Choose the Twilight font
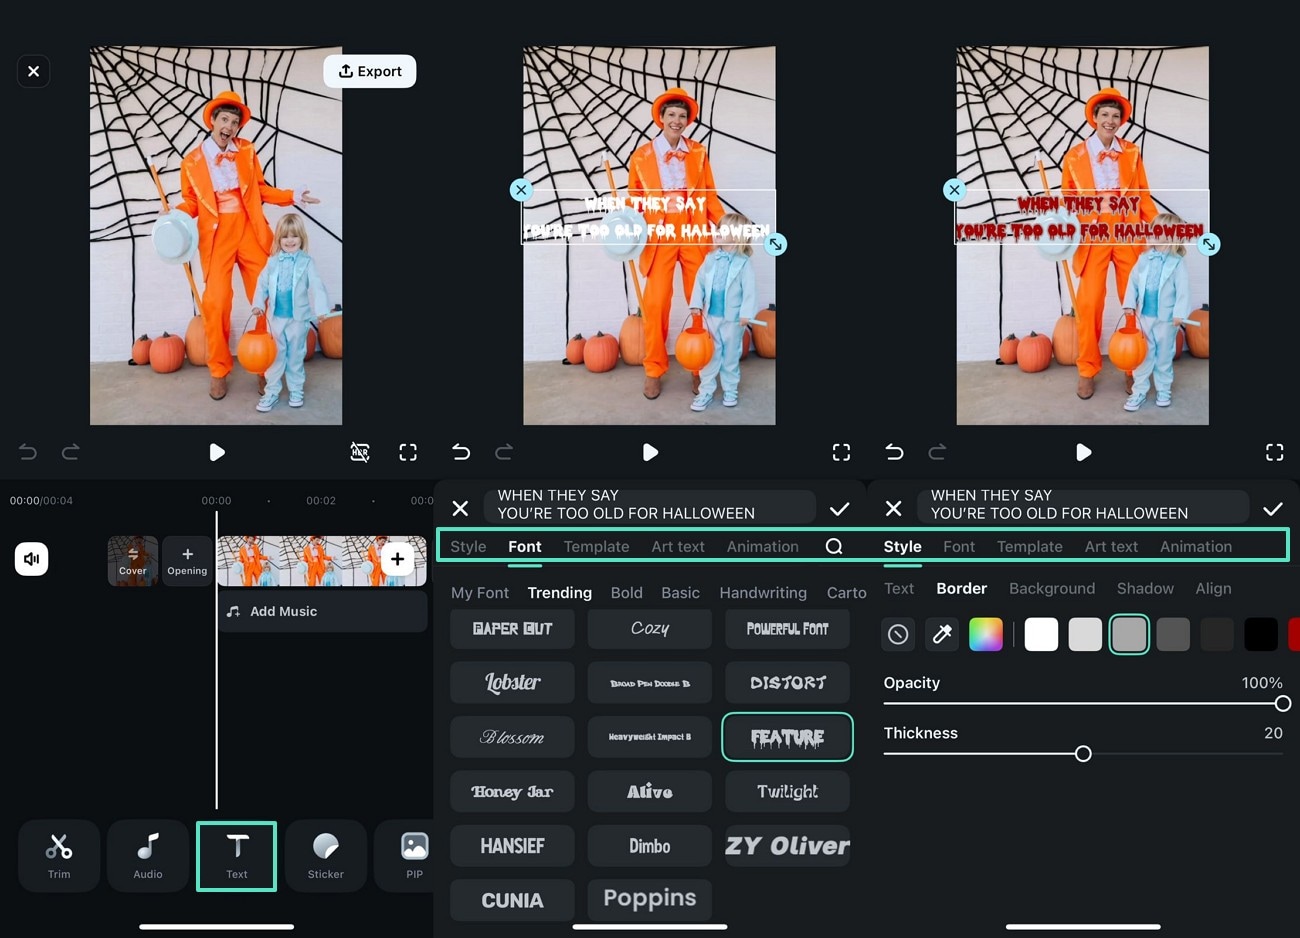1300x938 pixels. pyautogui.click(x=787, y=791)
